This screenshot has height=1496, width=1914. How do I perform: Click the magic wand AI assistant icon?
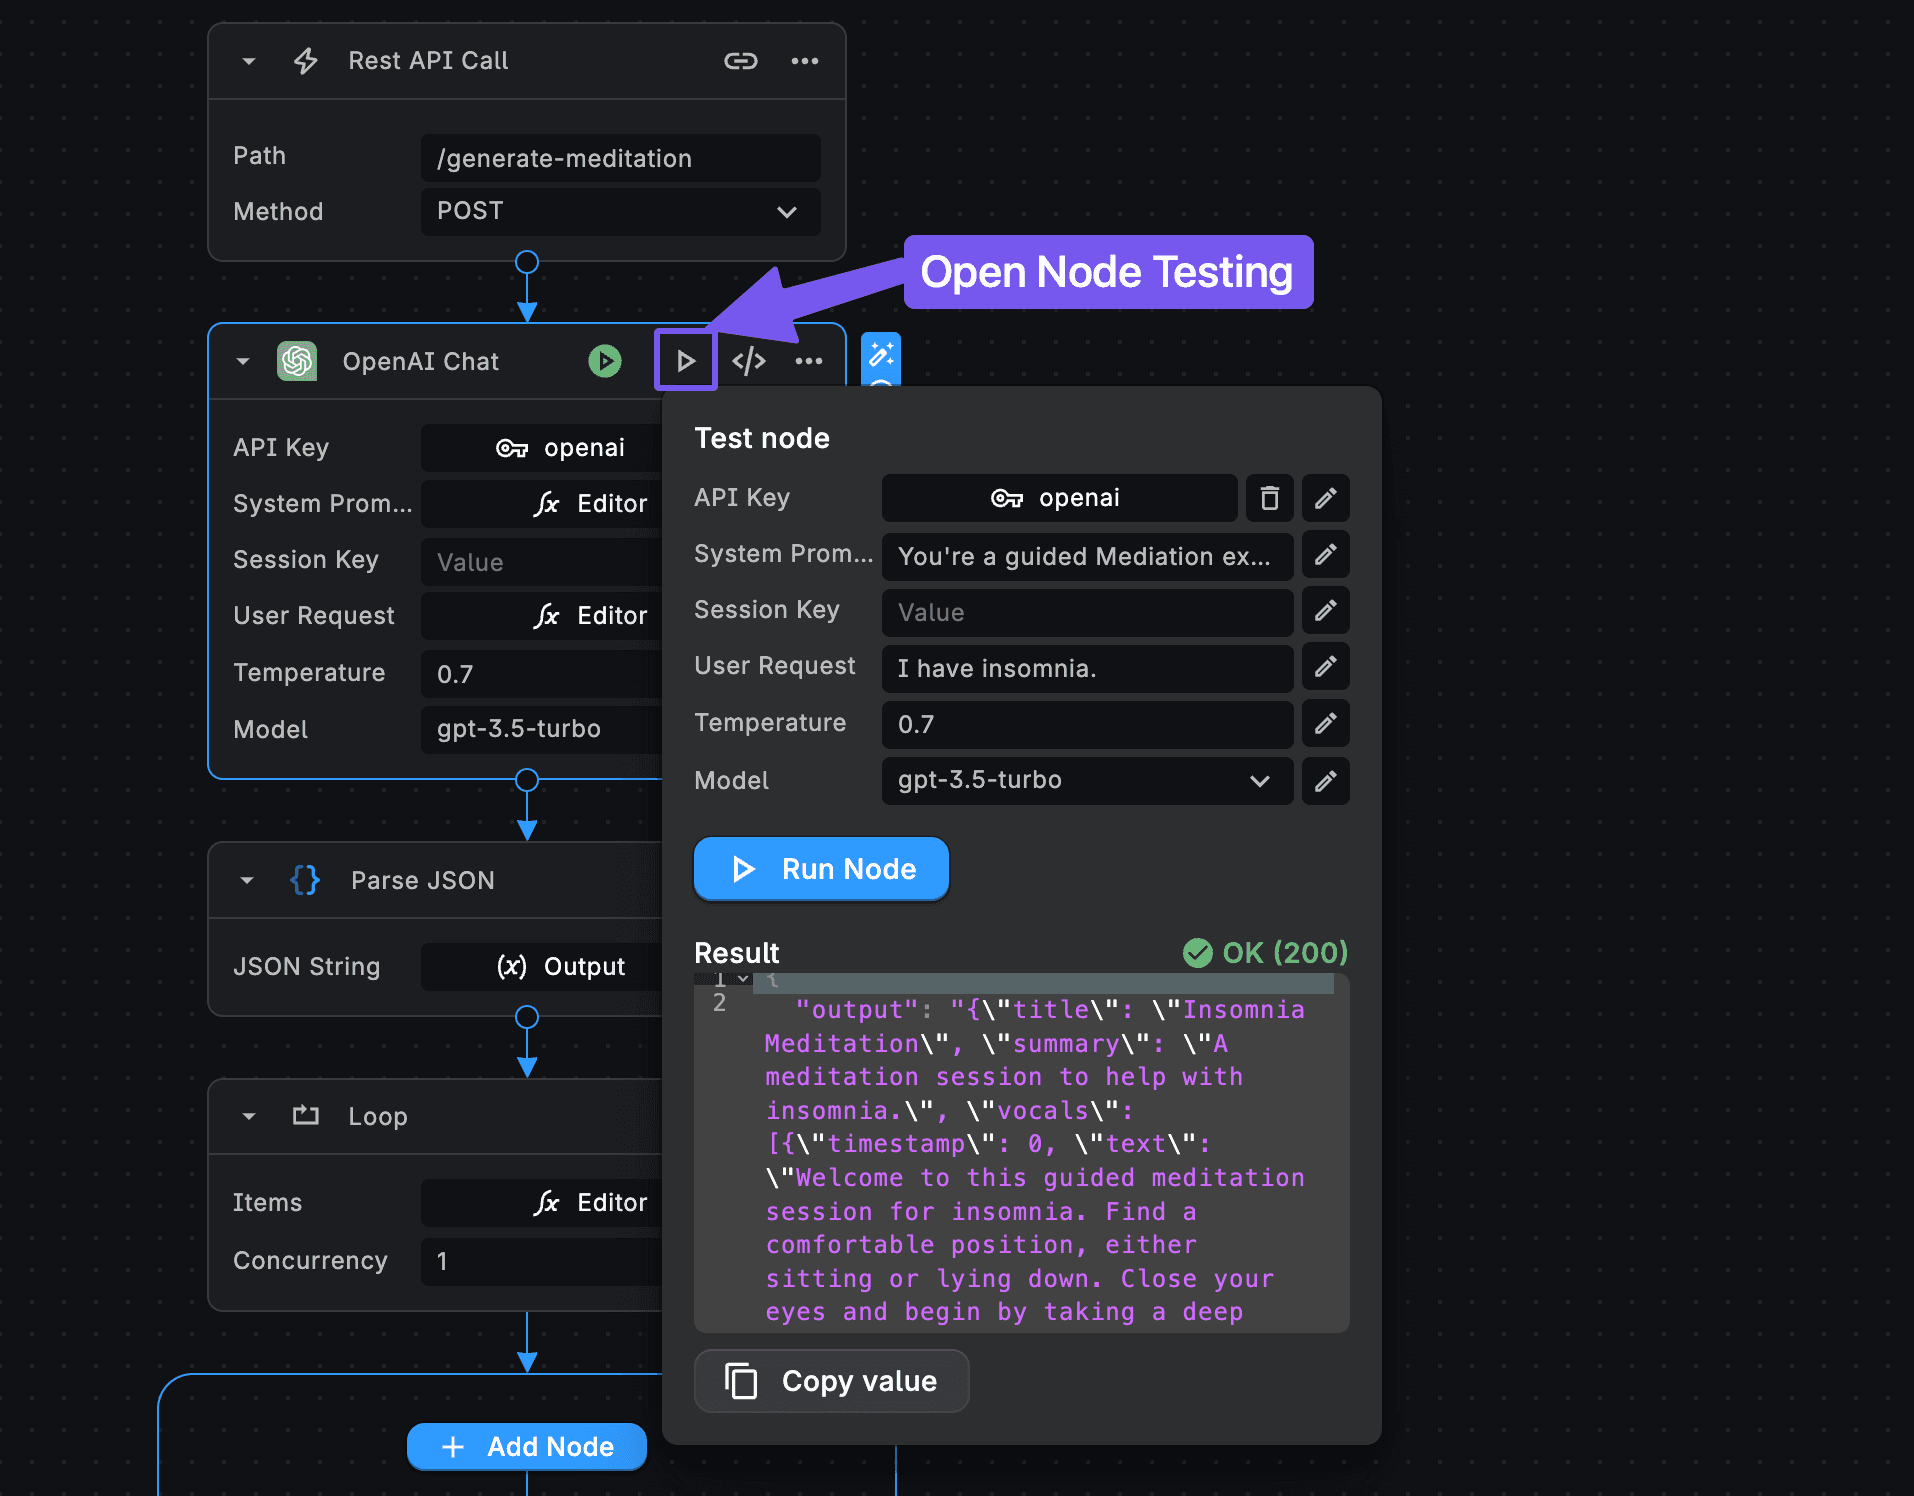coord(880,354)
